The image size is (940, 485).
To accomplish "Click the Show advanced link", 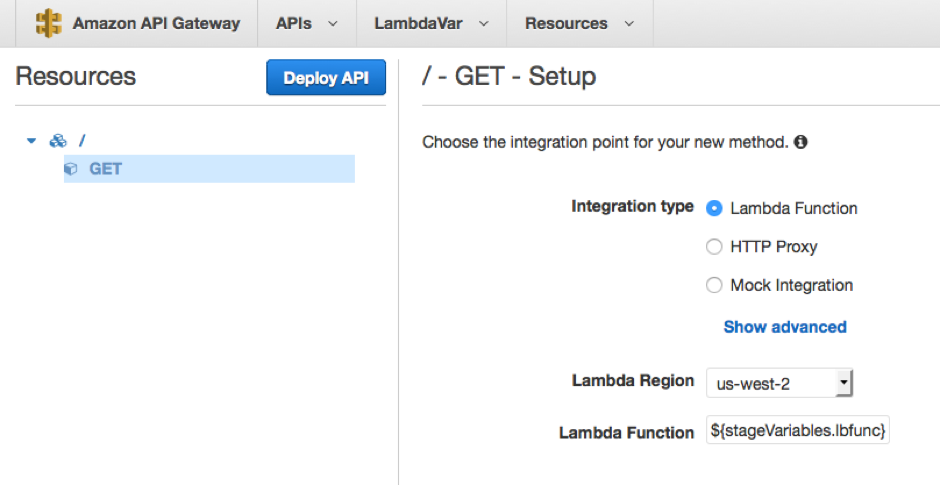I will 785,327.
